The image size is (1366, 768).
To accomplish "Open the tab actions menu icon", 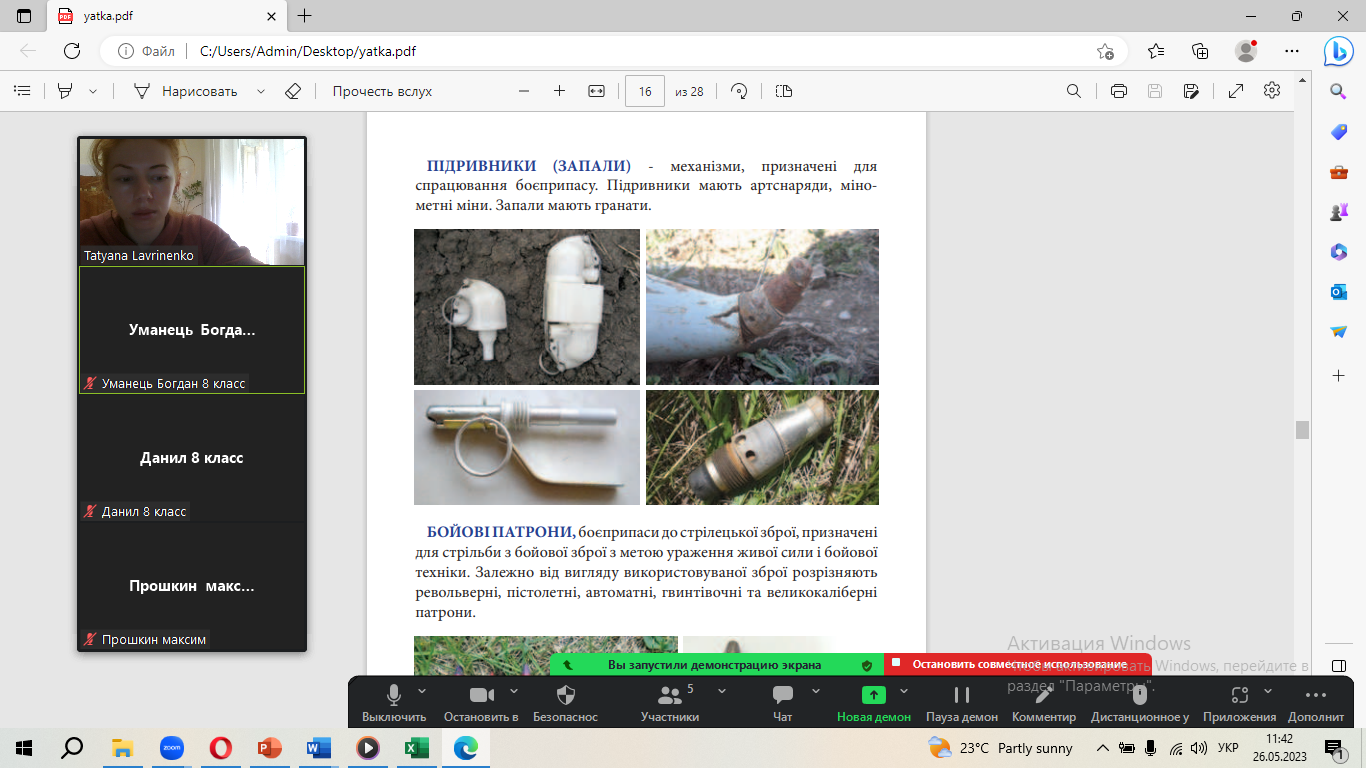I will coord(25,16).
